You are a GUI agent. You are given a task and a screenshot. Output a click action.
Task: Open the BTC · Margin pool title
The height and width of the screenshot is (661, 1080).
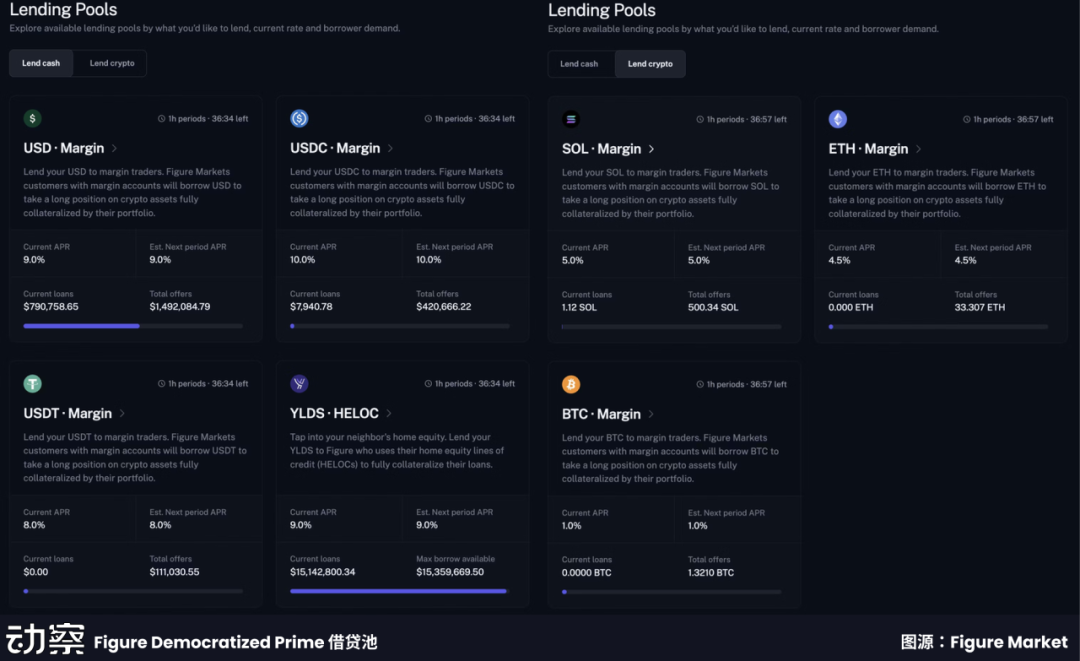601,414
